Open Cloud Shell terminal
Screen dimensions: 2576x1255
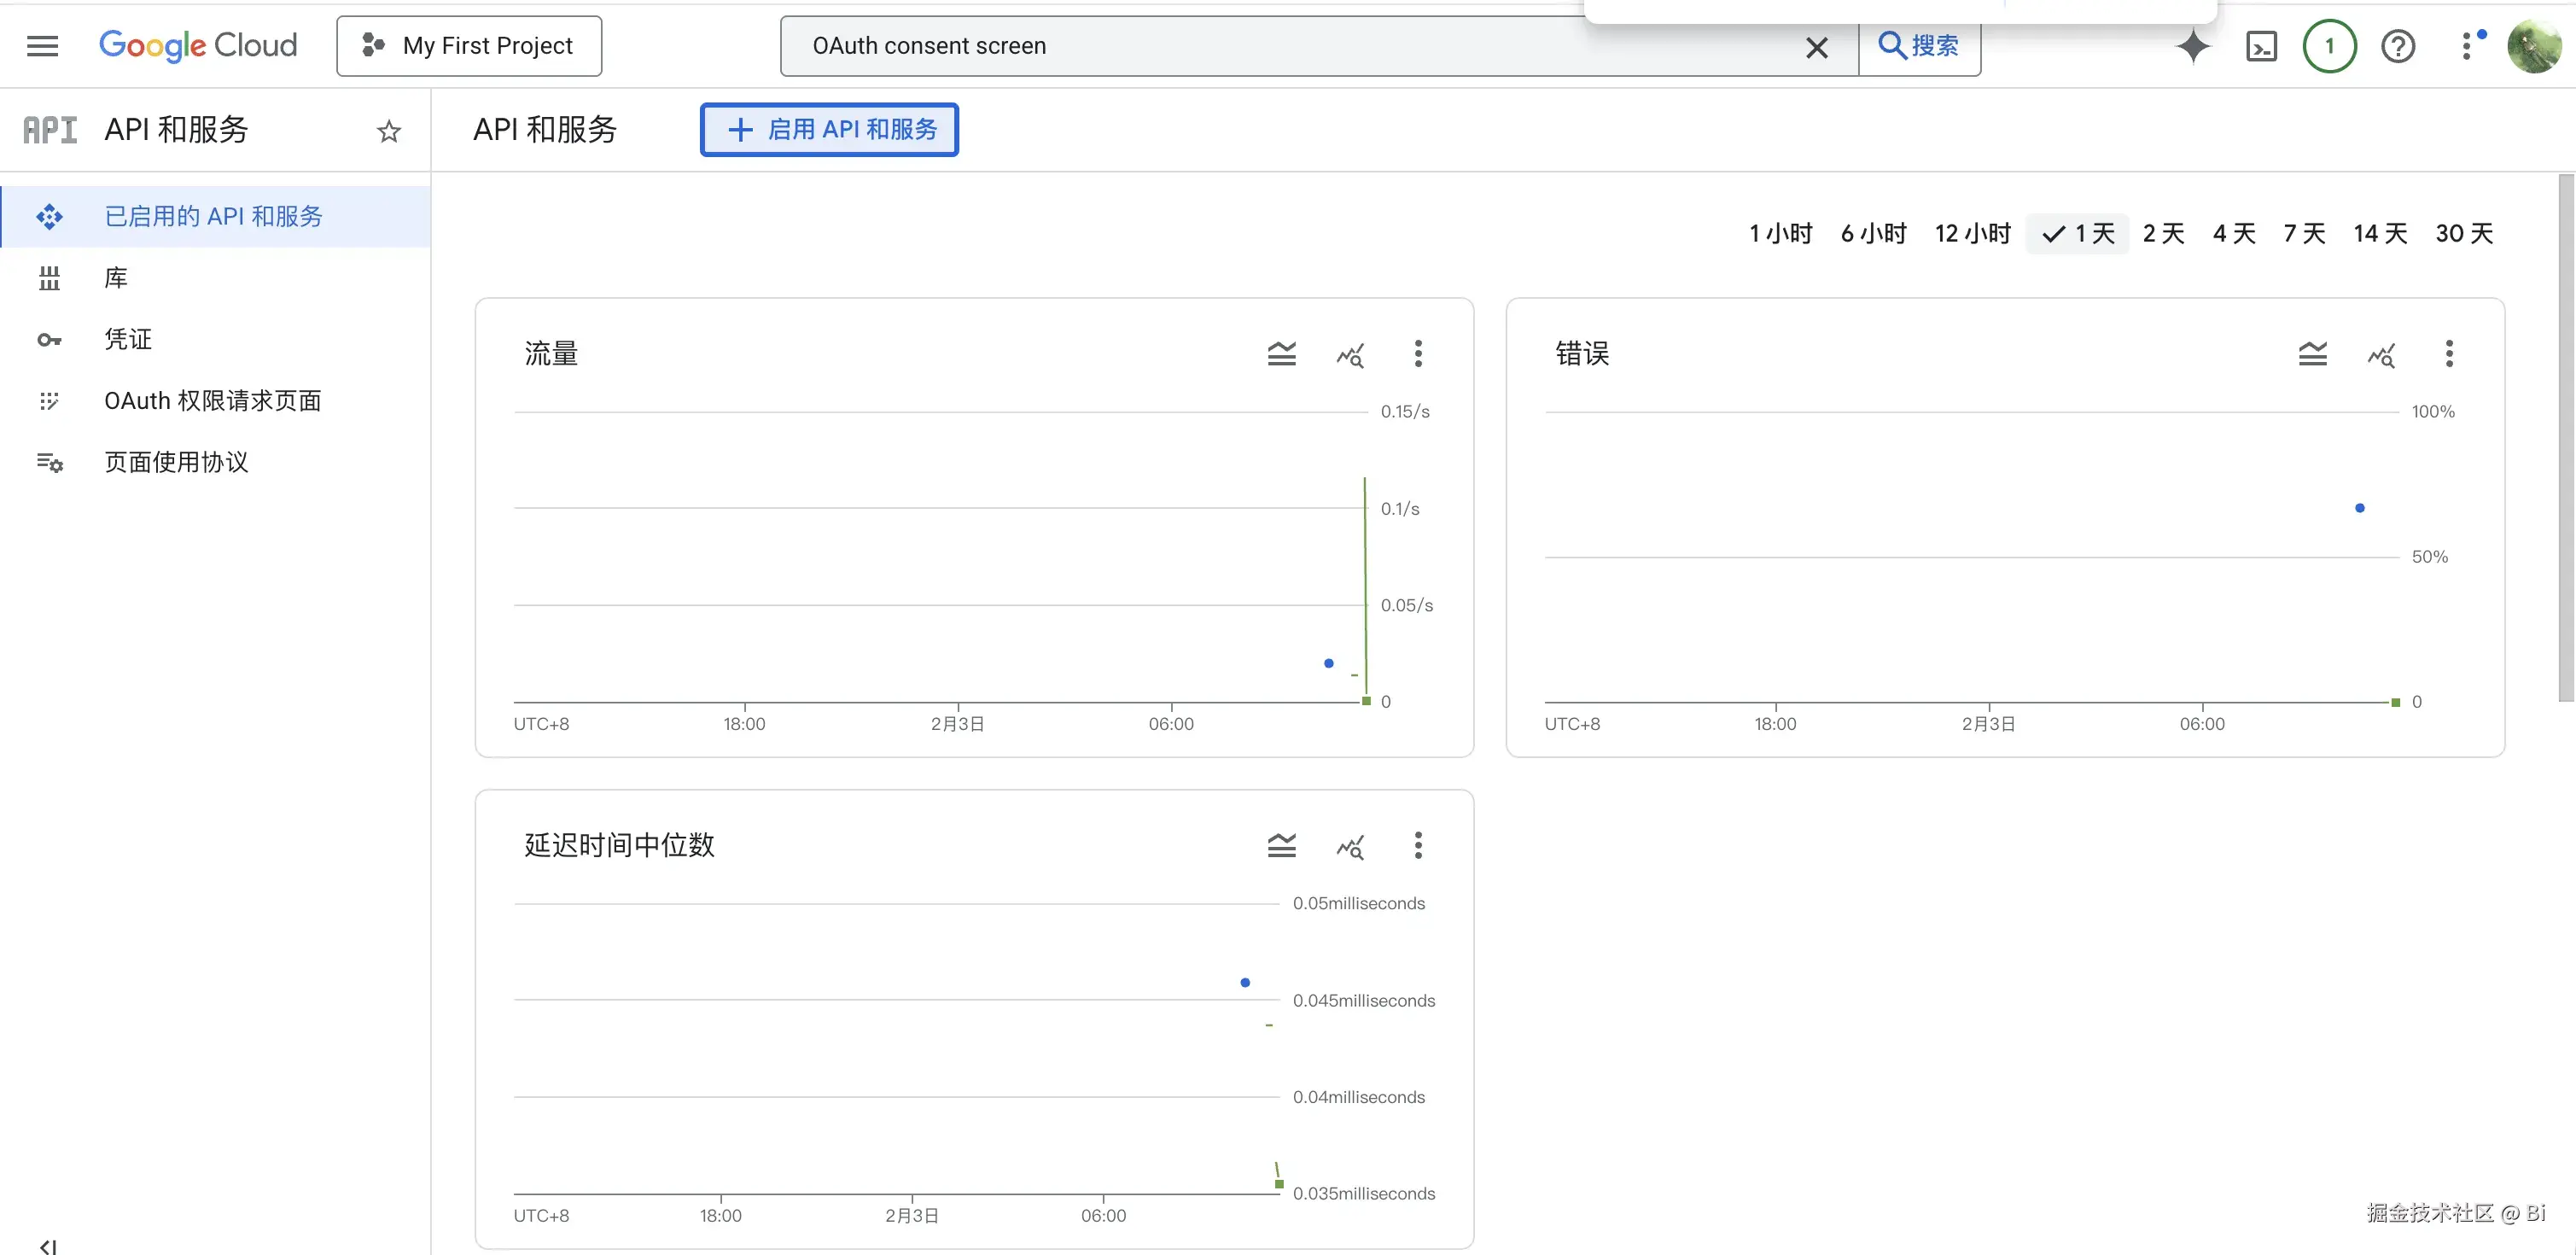click(x=2262, y=45)
